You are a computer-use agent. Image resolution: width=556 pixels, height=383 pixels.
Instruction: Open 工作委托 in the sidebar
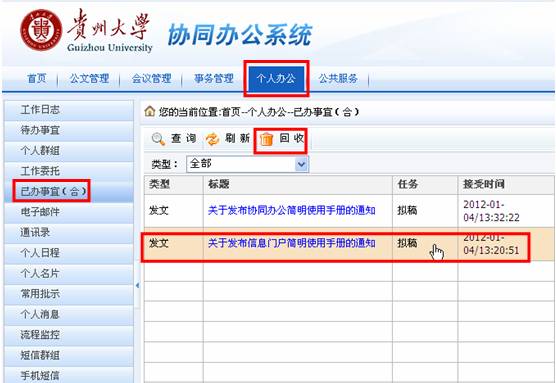[x=69, y=171]
